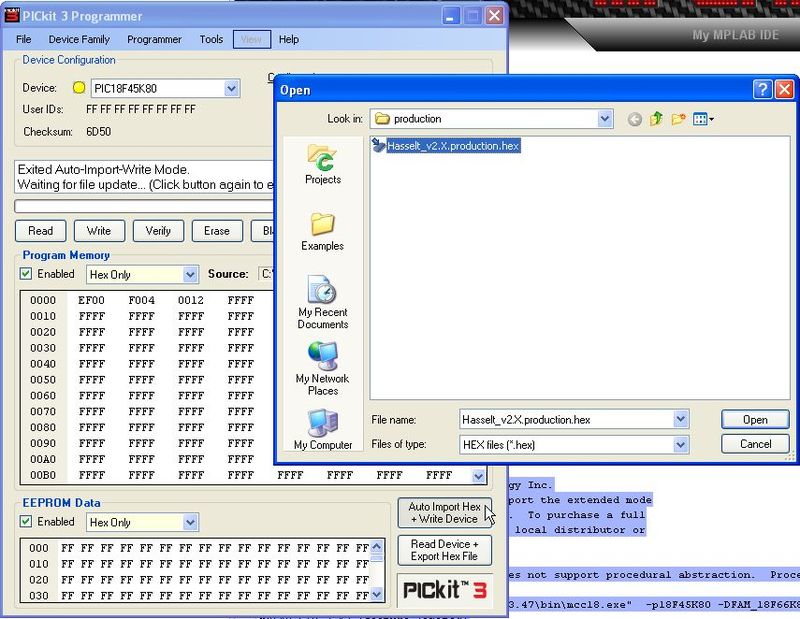Open the Look in folder dropdown
800x619 pixels.
604,118
